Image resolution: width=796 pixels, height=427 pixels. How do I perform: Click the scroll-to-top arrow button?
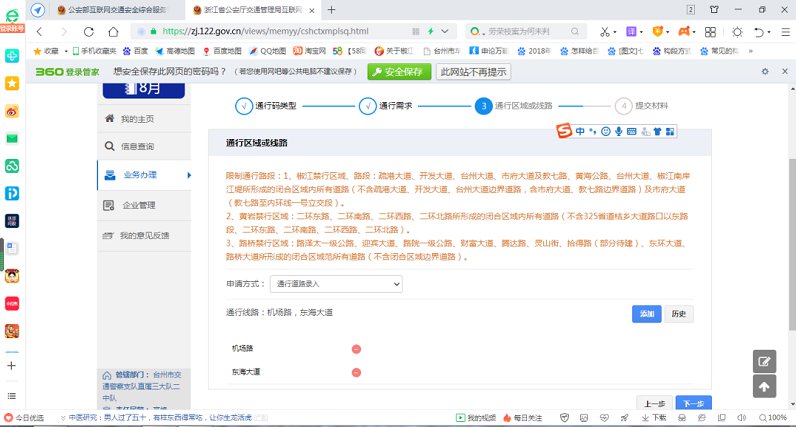click(x=764, y=386)
